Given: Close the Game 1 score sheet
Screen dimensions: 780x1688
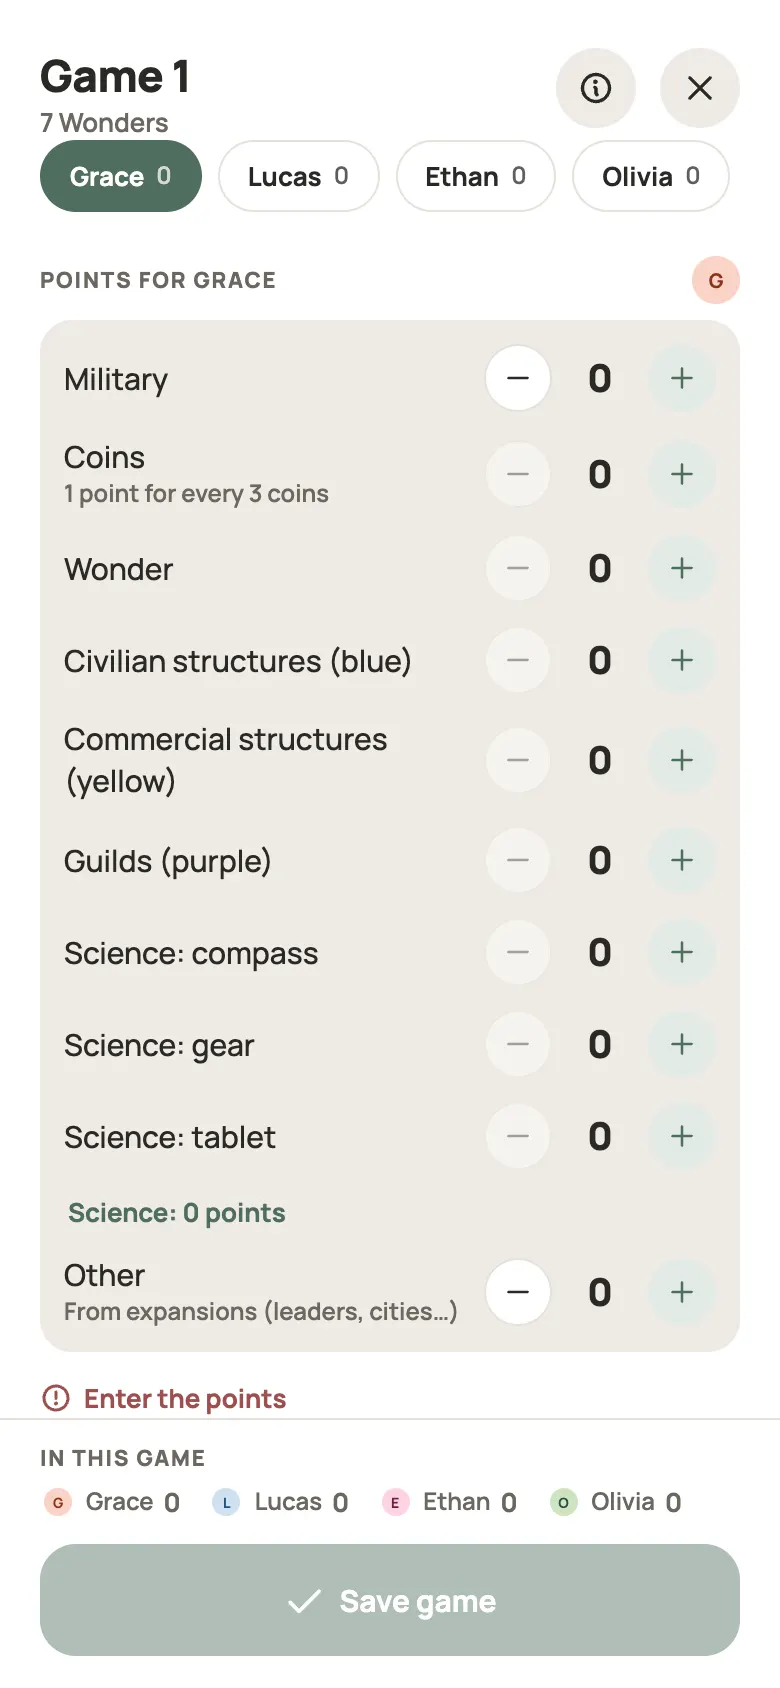Looking at the screenshot, I should click(x=700, y=88).
